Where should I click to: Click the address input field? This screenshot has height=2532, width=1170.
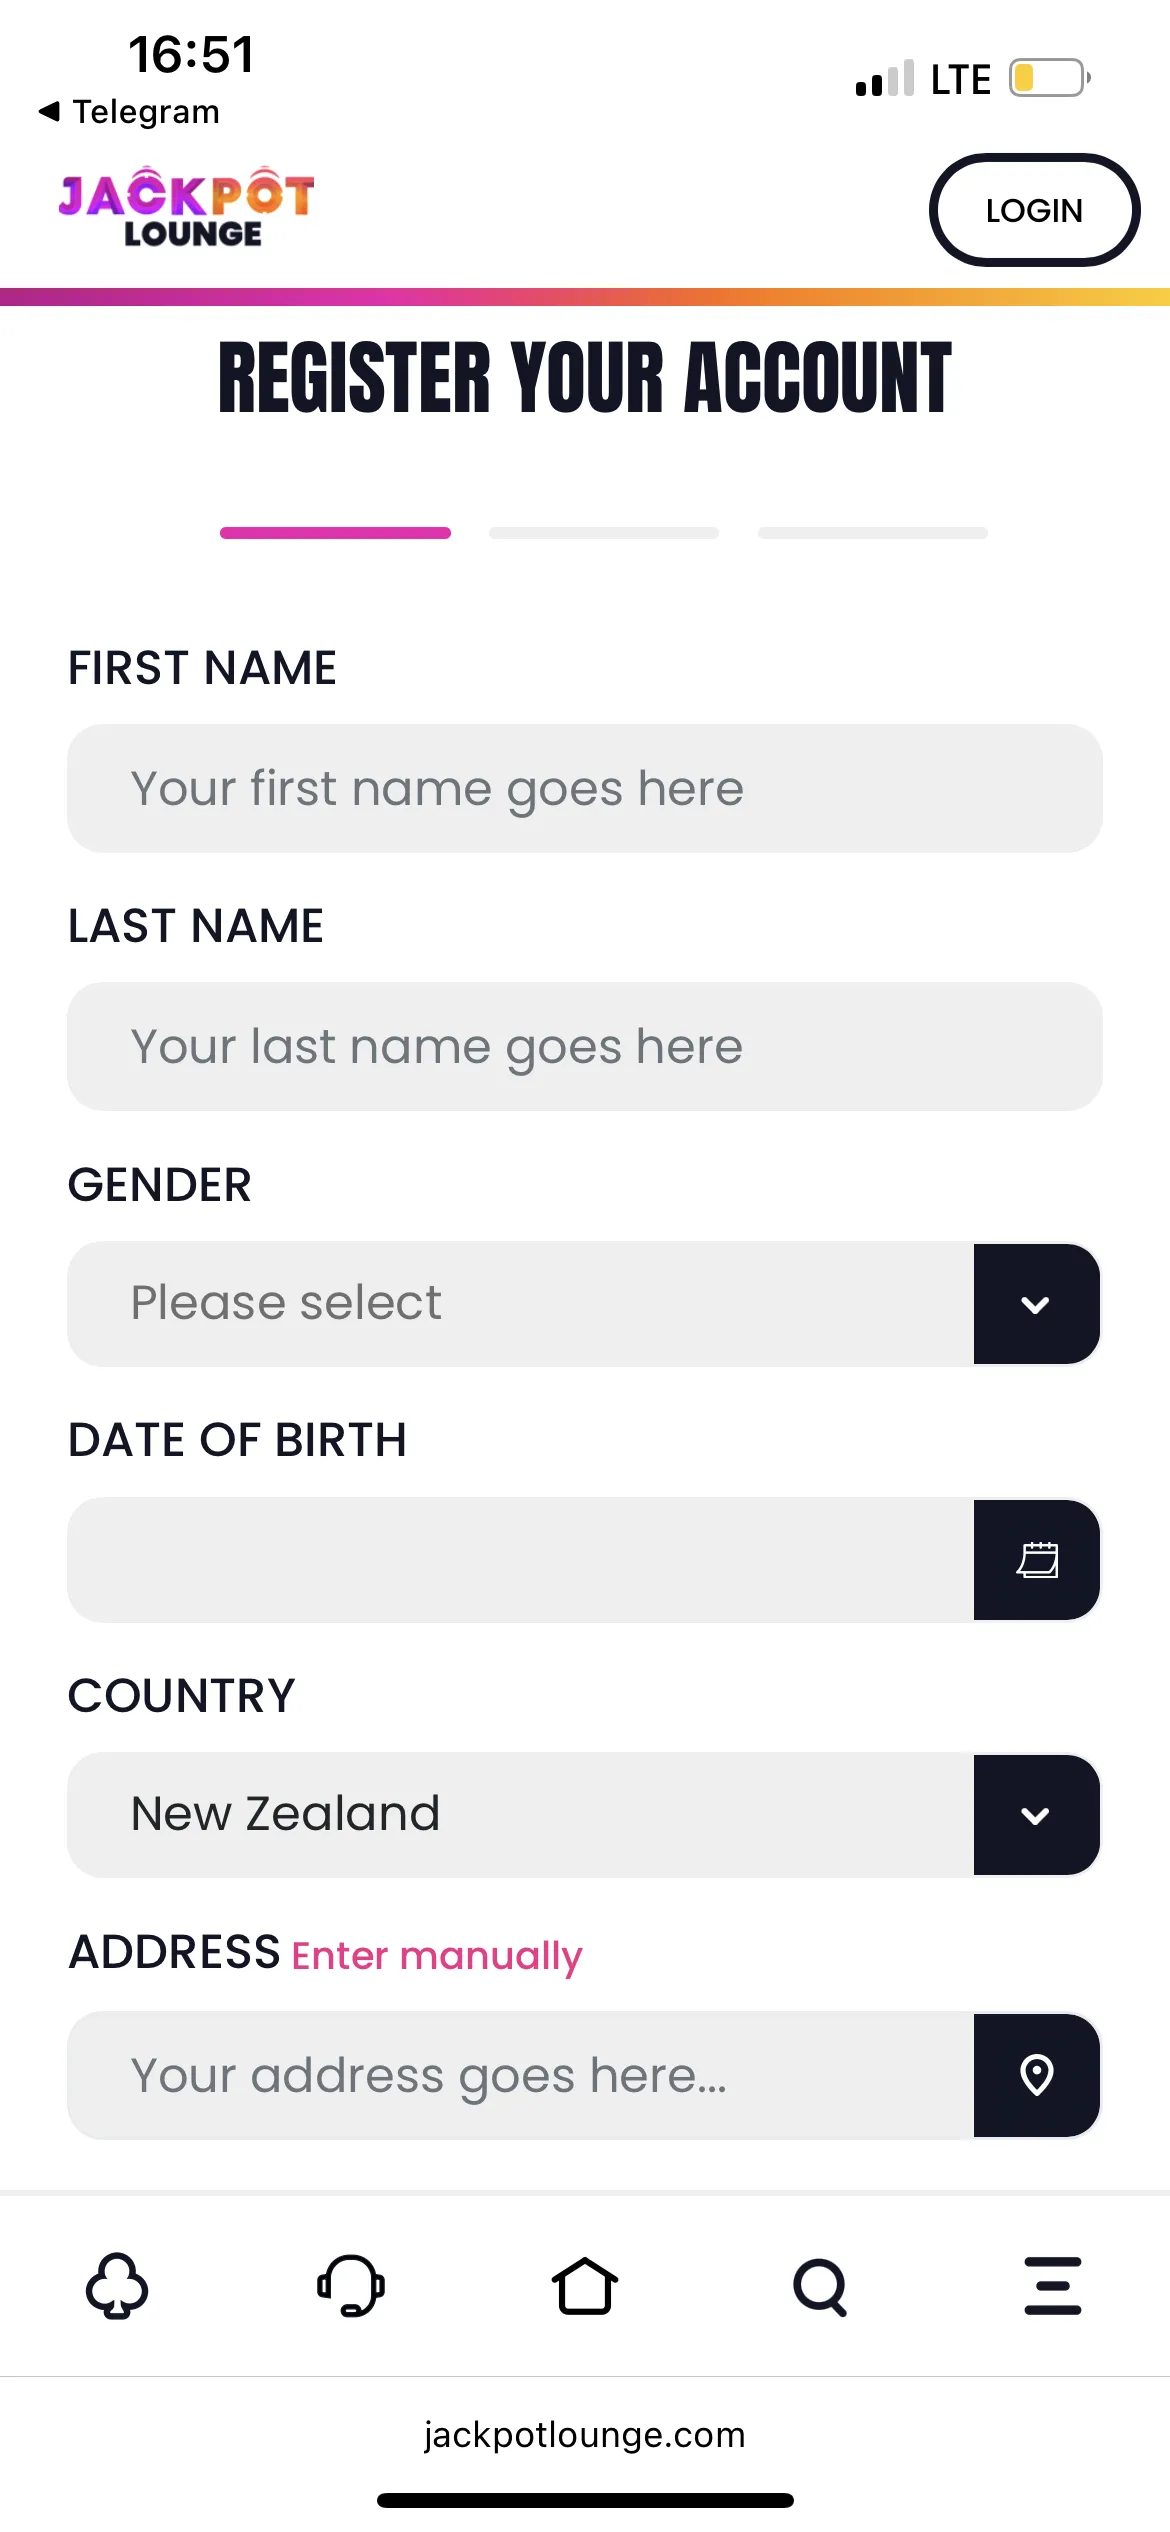520,2075
